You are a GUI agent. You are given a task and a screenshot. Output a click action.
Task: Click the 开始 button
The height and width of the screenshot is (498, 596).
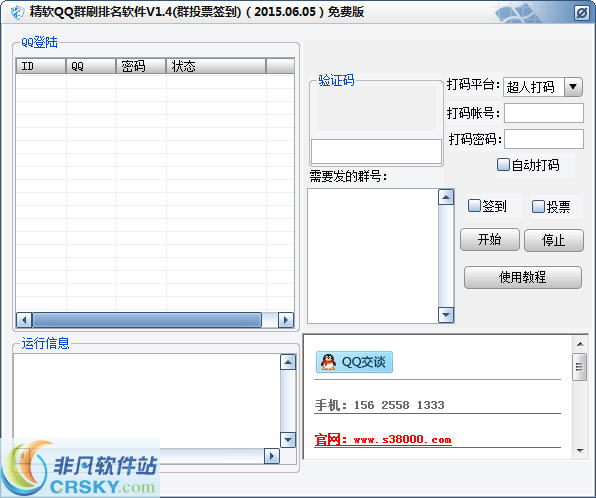(x=490, y=239)
